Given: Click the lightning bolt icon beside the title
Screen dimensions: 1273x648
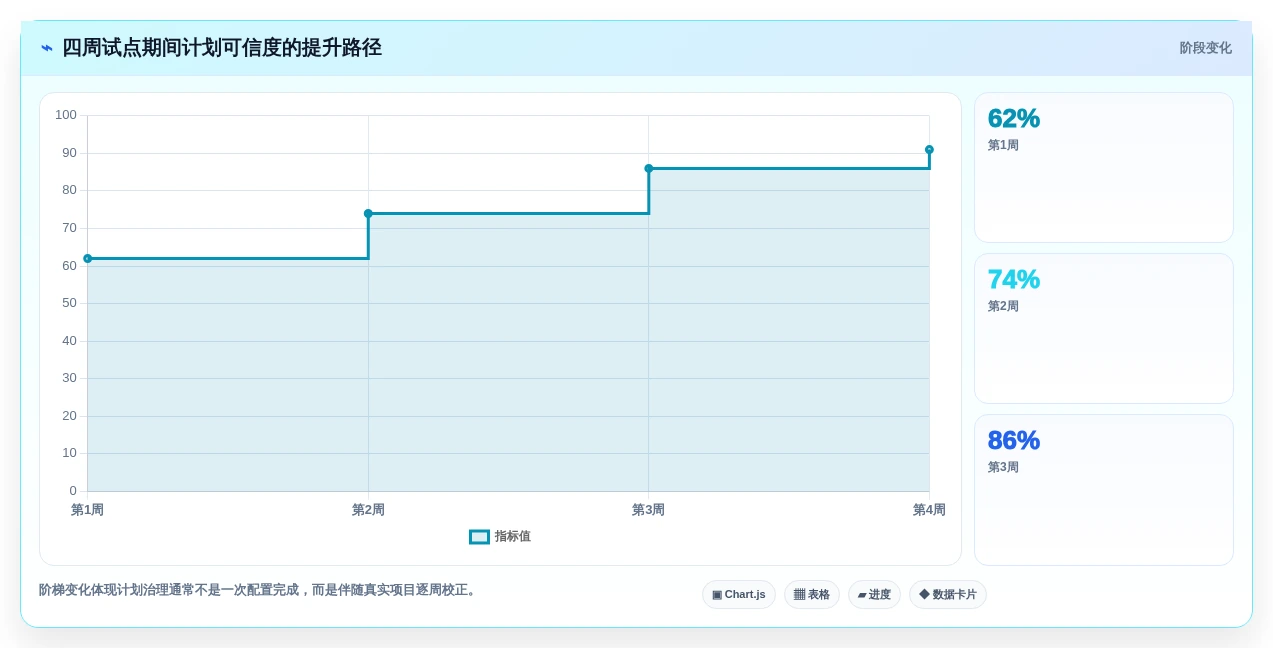Looking at the screenshot, I should [x=47, y=48].
